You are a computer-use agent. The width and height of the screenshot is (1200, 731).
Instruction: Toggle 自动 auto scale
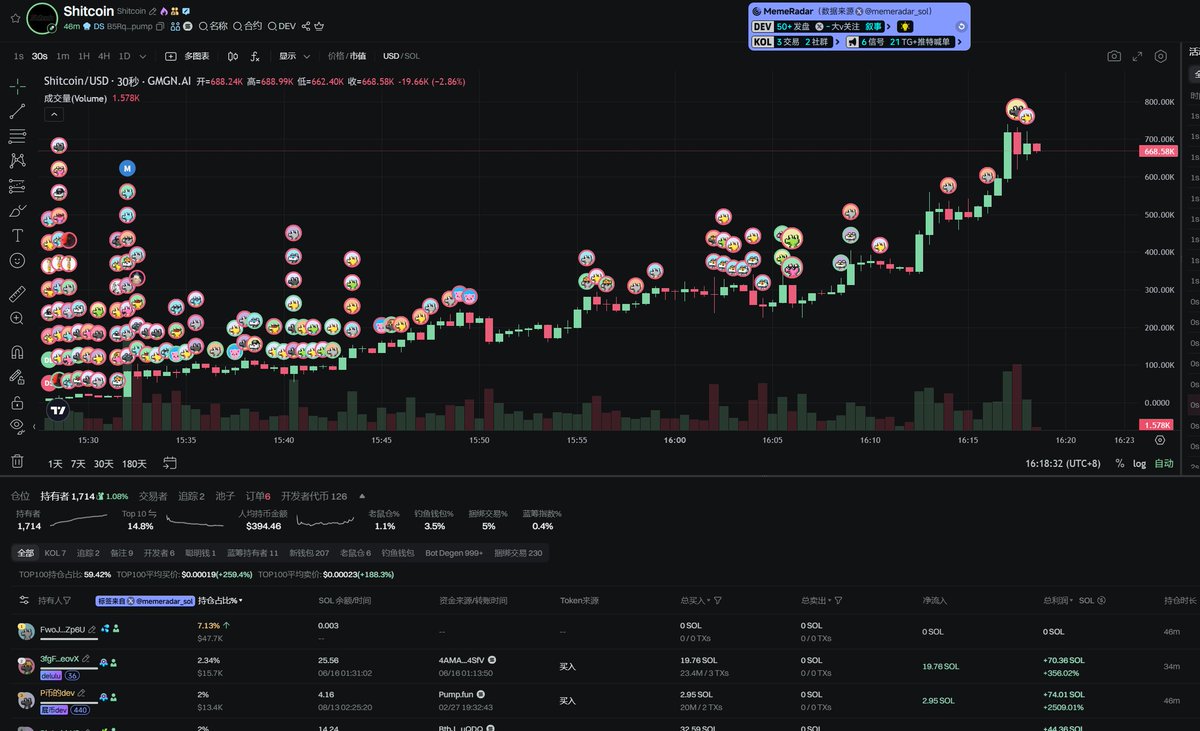[1164, 464]
